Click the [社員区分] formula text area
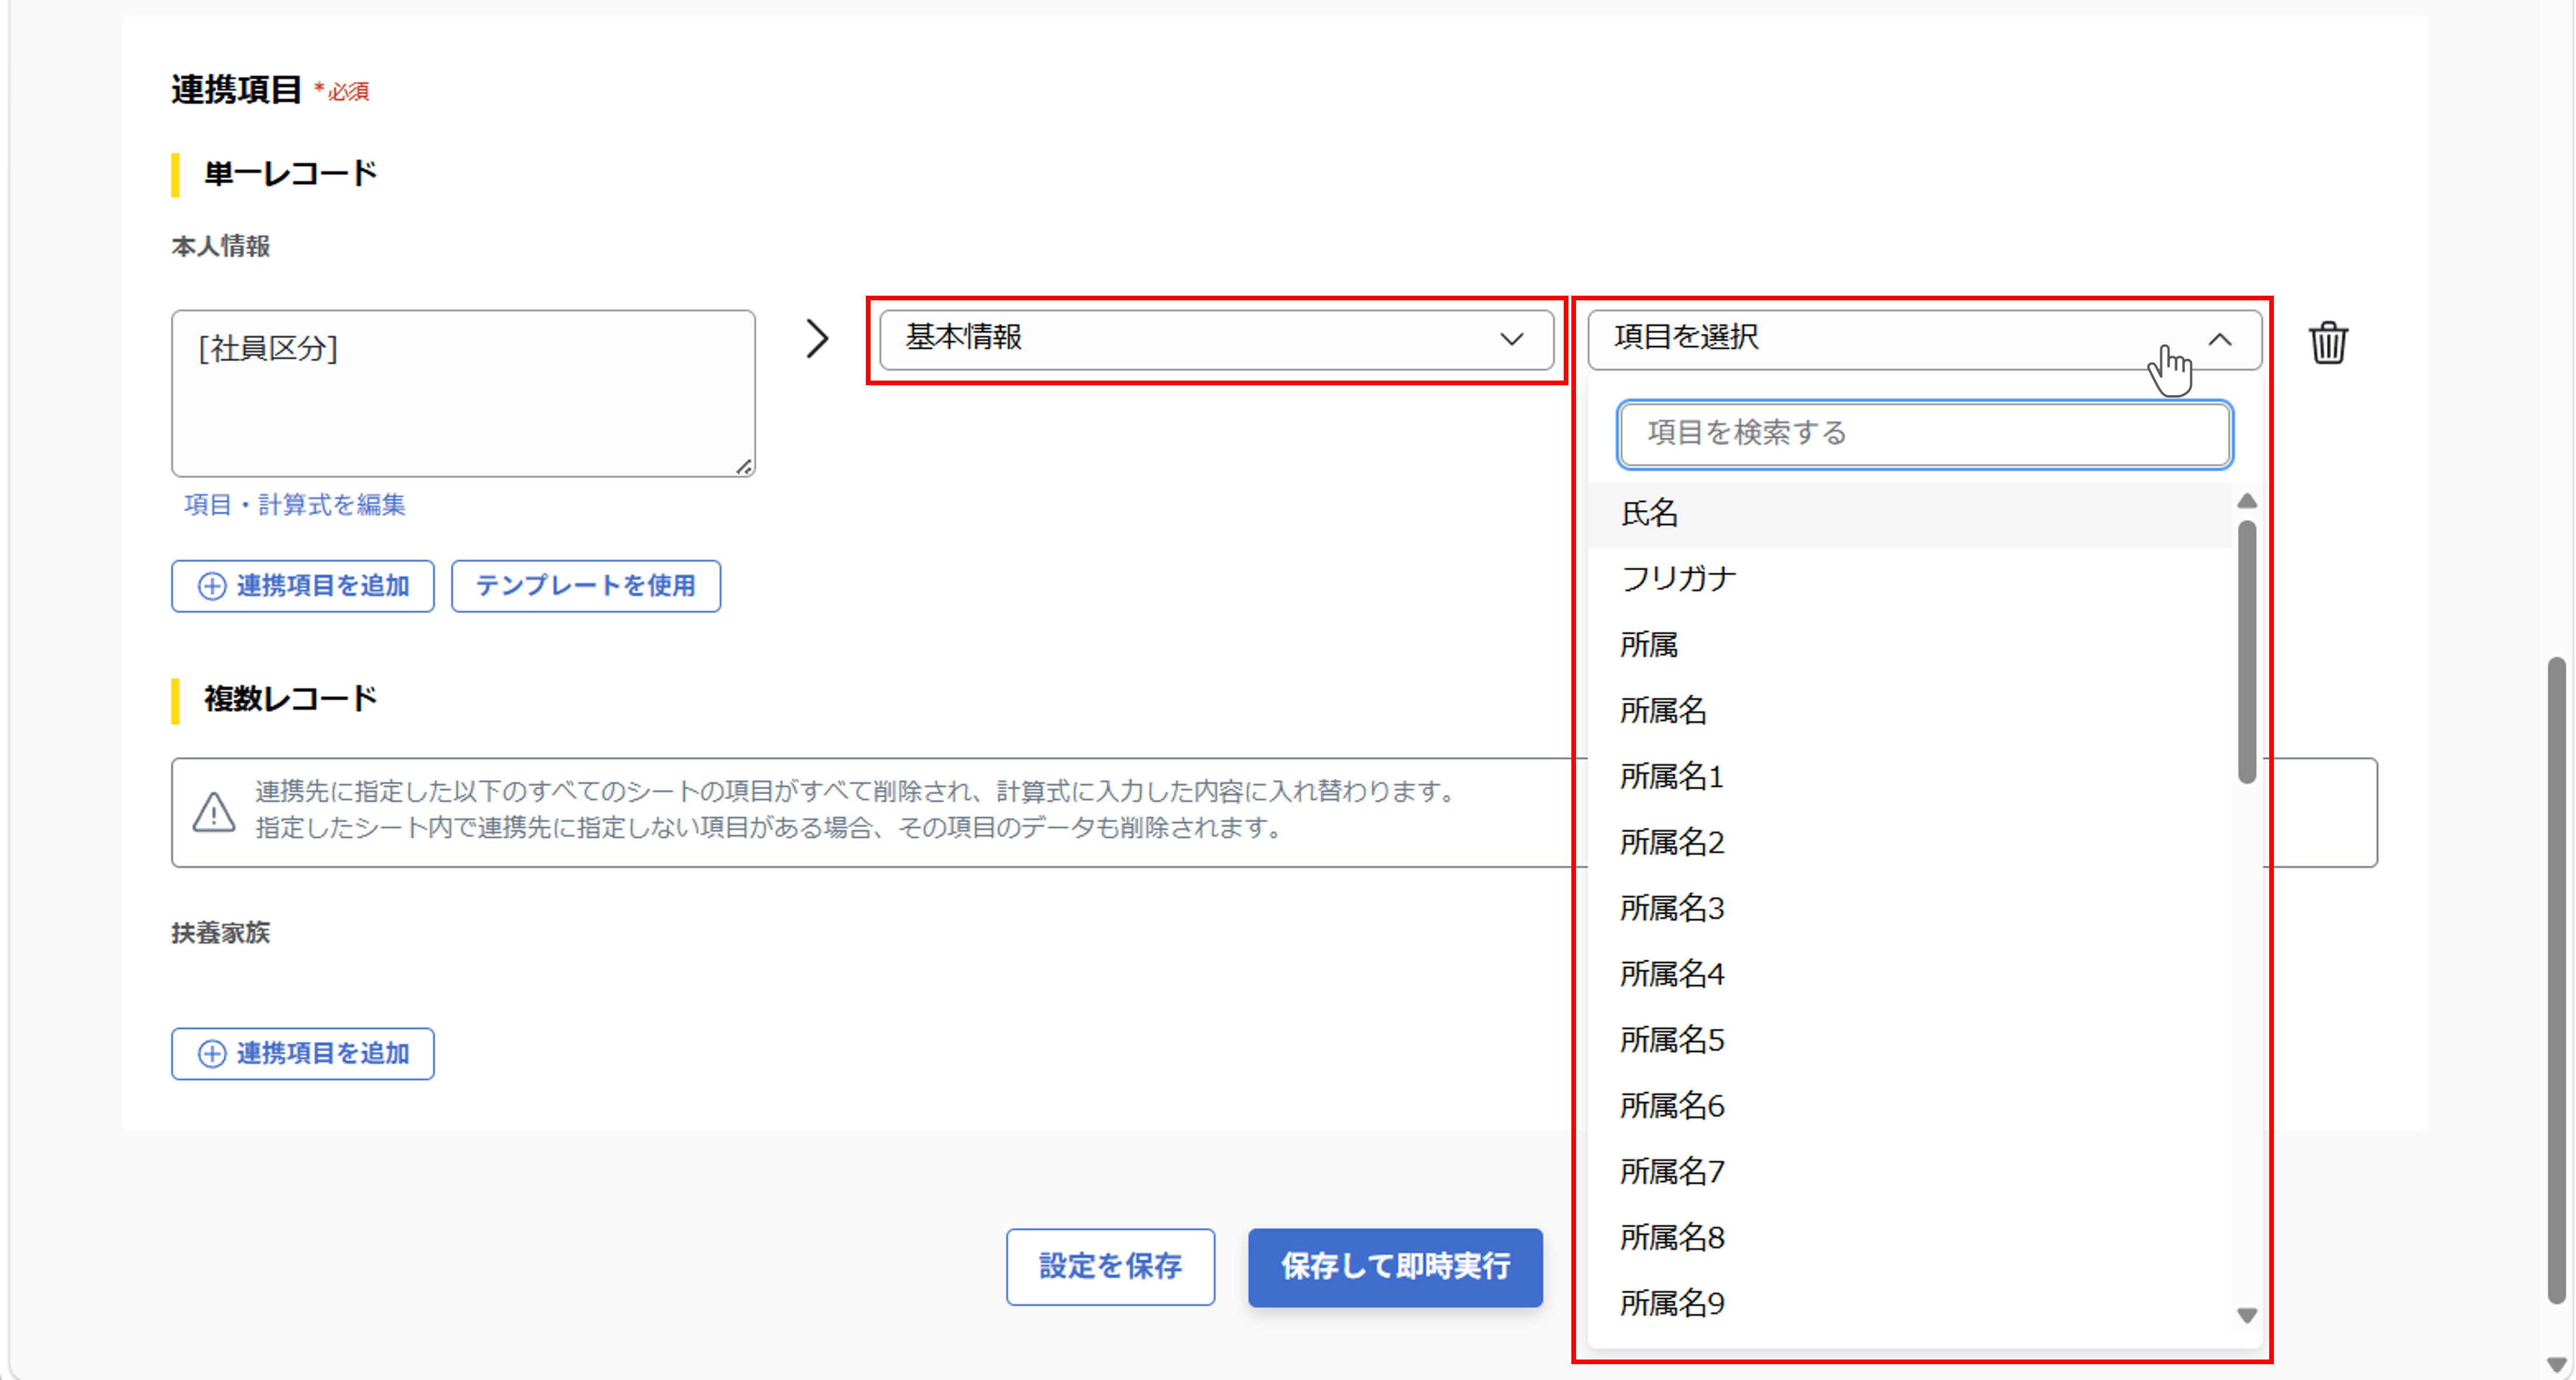The height and width of the screenshot is (1380, 2576). (x=463, y=393)
